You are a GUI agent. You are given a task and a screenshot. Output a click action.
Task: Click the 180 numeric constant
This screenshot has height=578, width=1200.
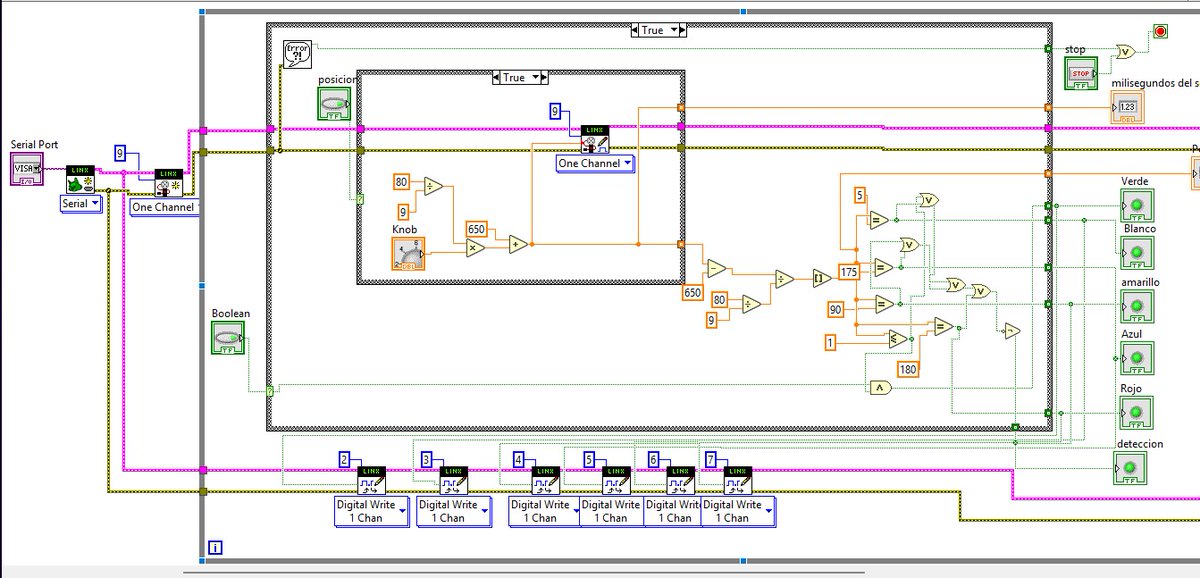click(x=908, y=369)
